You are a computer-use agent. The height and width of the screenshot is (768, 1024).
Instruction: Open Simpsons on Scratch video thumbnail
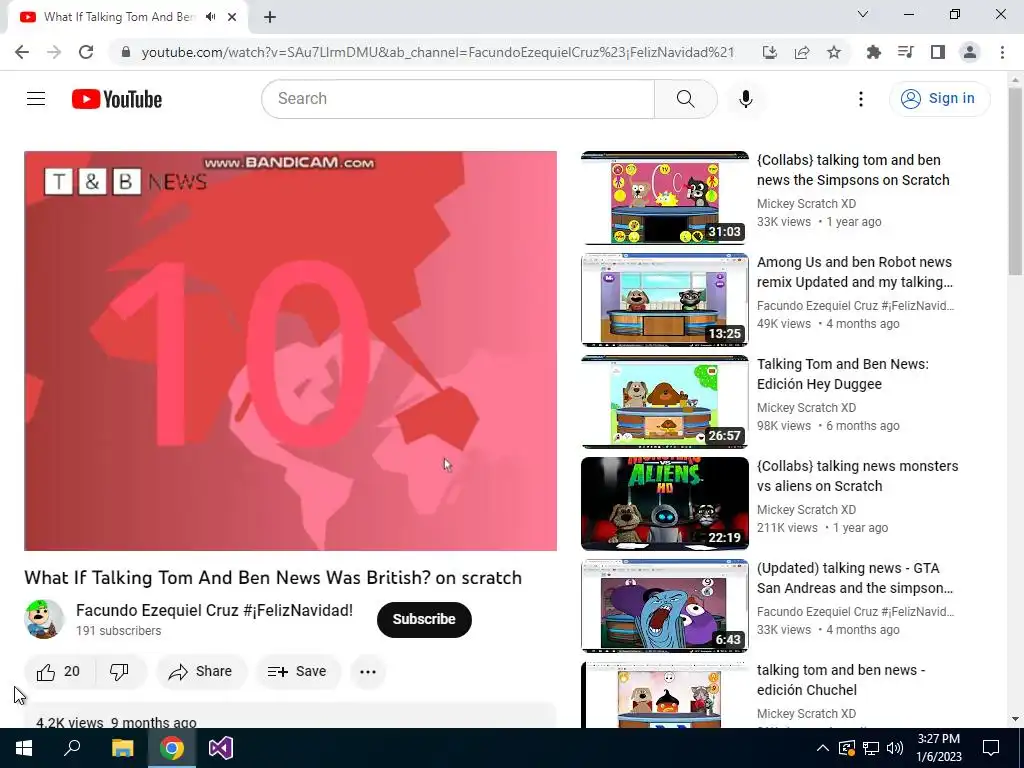[665, 198]
